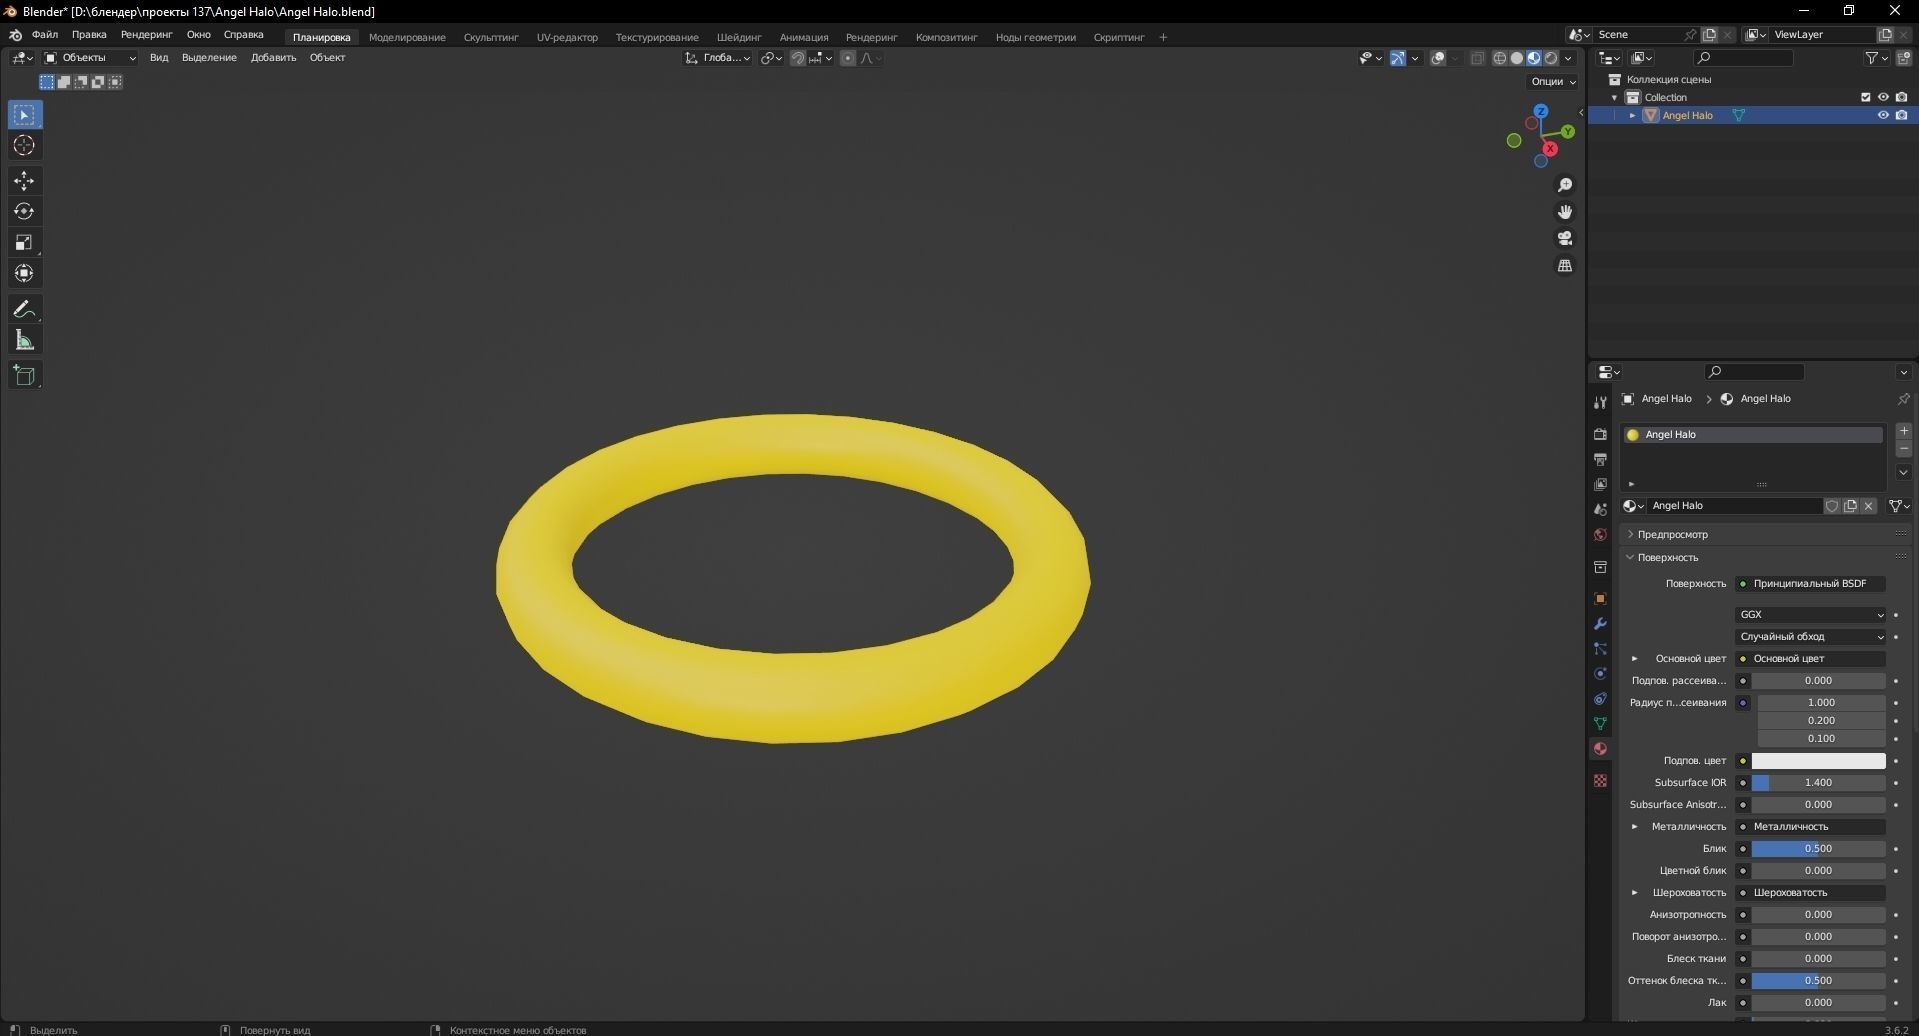Switch to the Шейдинг workspace tab
This screenshot has height=1036, width=1919.
[739, 38]
